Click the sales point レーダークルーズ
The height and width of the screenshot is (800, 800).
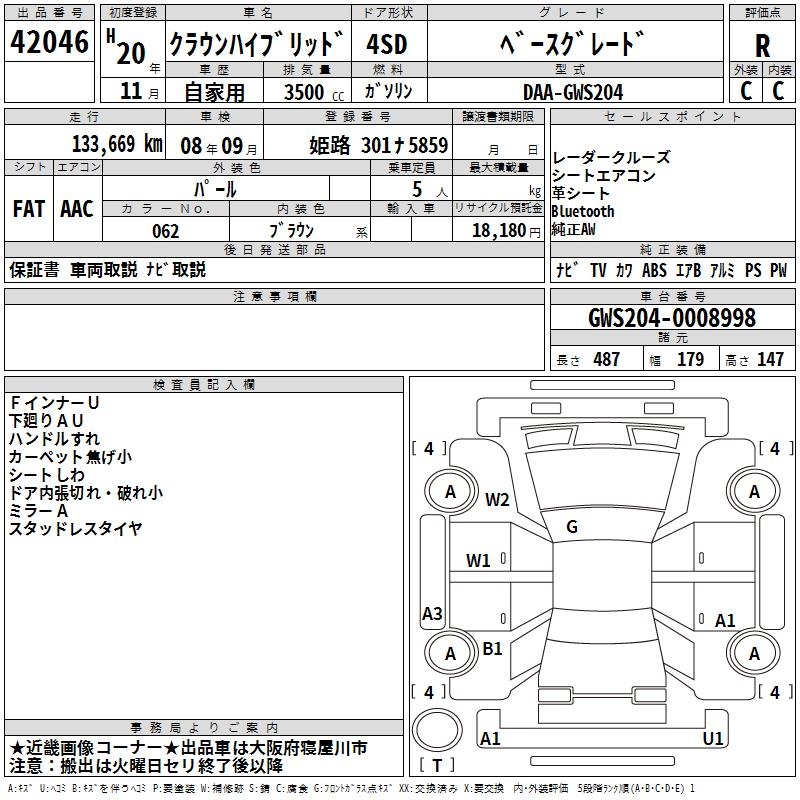click(x=611, y=158)
